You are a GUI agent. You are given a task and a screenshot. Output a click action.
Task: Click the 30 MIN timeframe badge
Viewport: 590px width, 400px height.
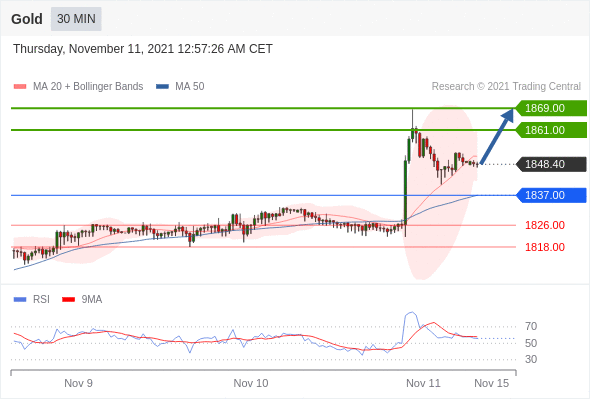(76, 19)
